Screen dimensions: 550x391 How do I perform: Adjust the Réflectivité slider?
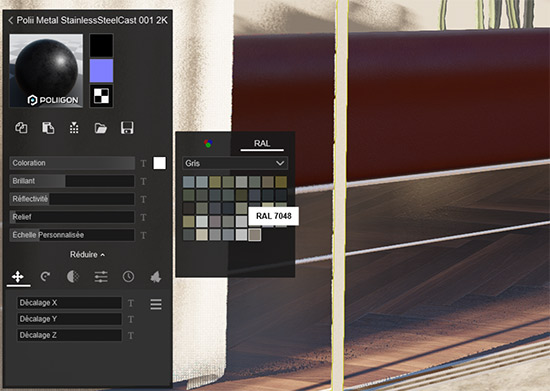click(x=72, y=199)
